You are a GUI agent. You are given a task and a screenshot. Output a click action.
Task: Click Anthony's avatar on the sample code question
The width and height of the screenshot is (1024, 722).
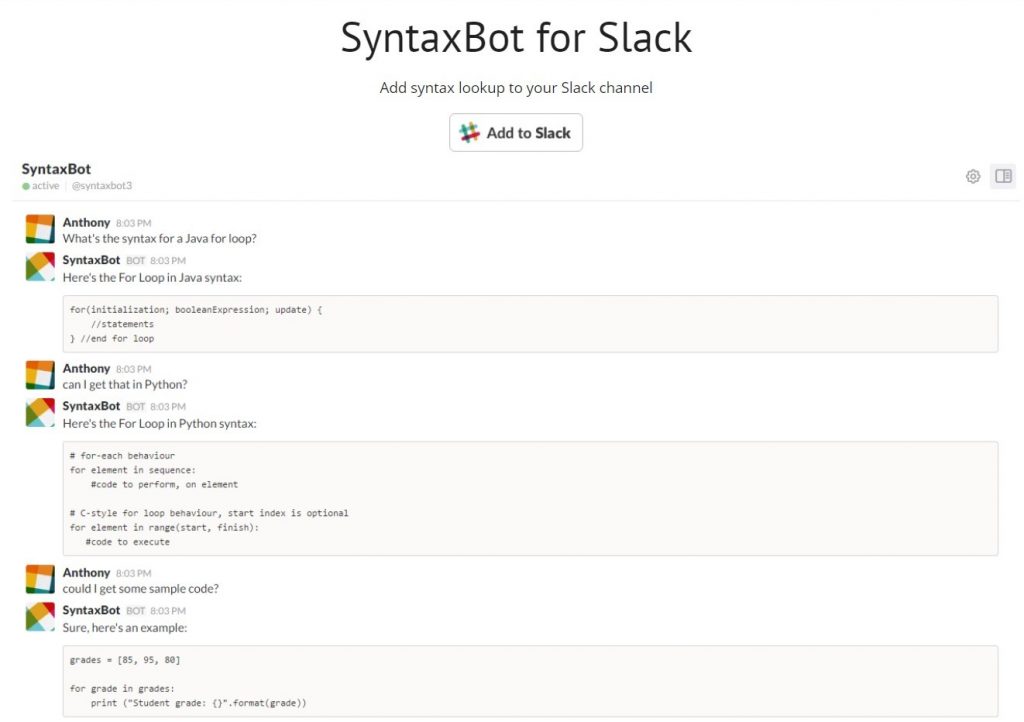click(x=40, y=579)
